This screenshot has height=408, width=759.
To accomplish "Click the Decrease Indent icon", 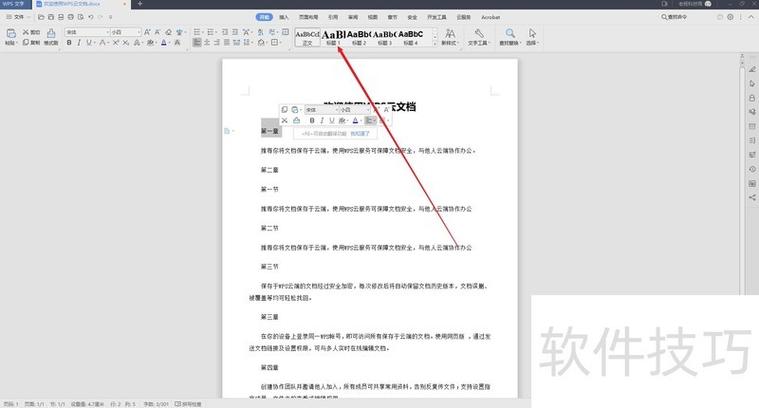I will [225, 32].
